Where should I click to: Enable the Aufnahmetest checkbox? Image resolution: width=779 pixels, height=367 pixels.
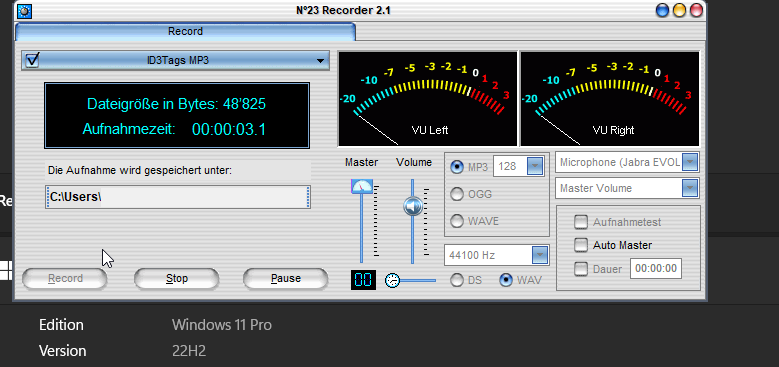581,222
